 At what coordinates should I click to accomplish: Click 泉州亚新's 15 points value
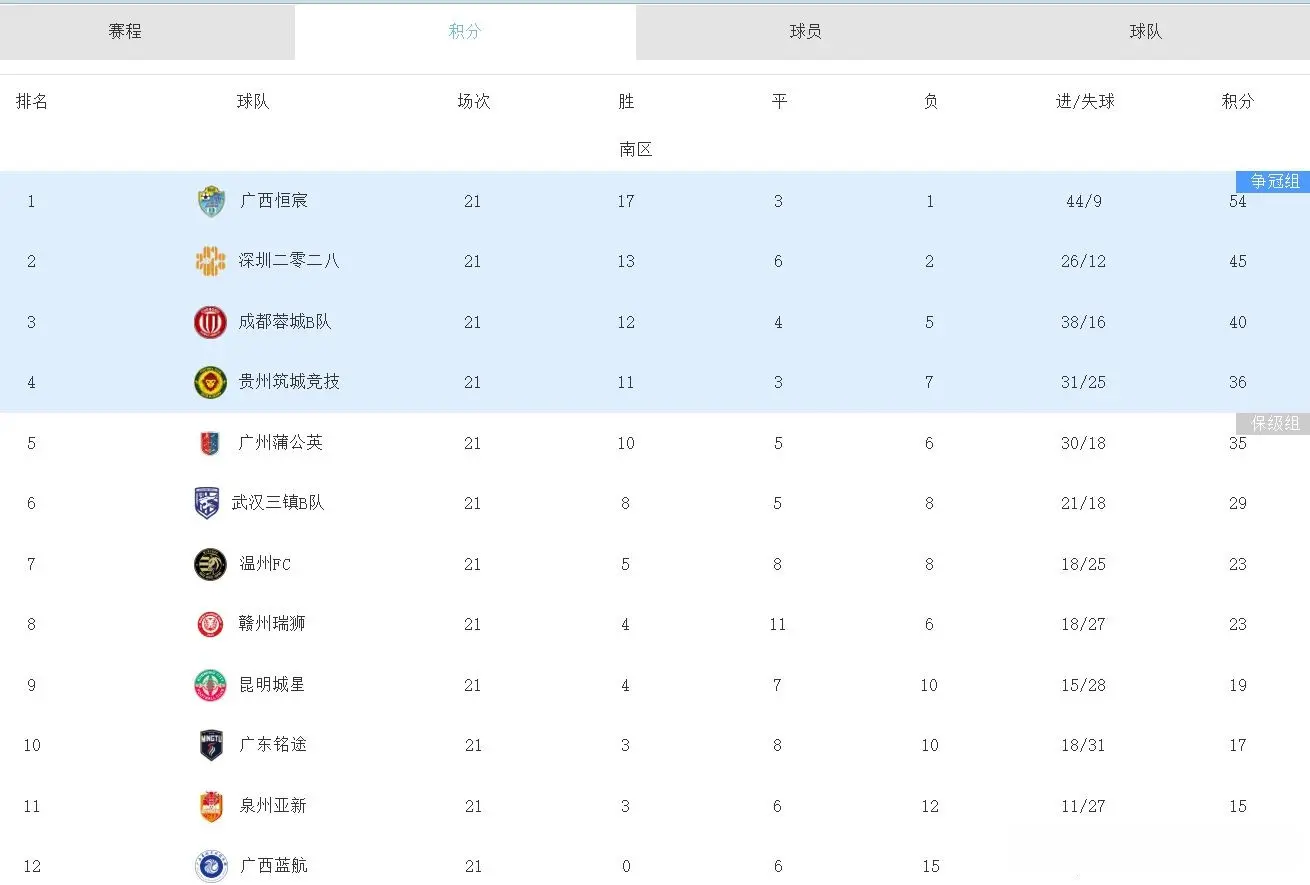[1238, 807]
